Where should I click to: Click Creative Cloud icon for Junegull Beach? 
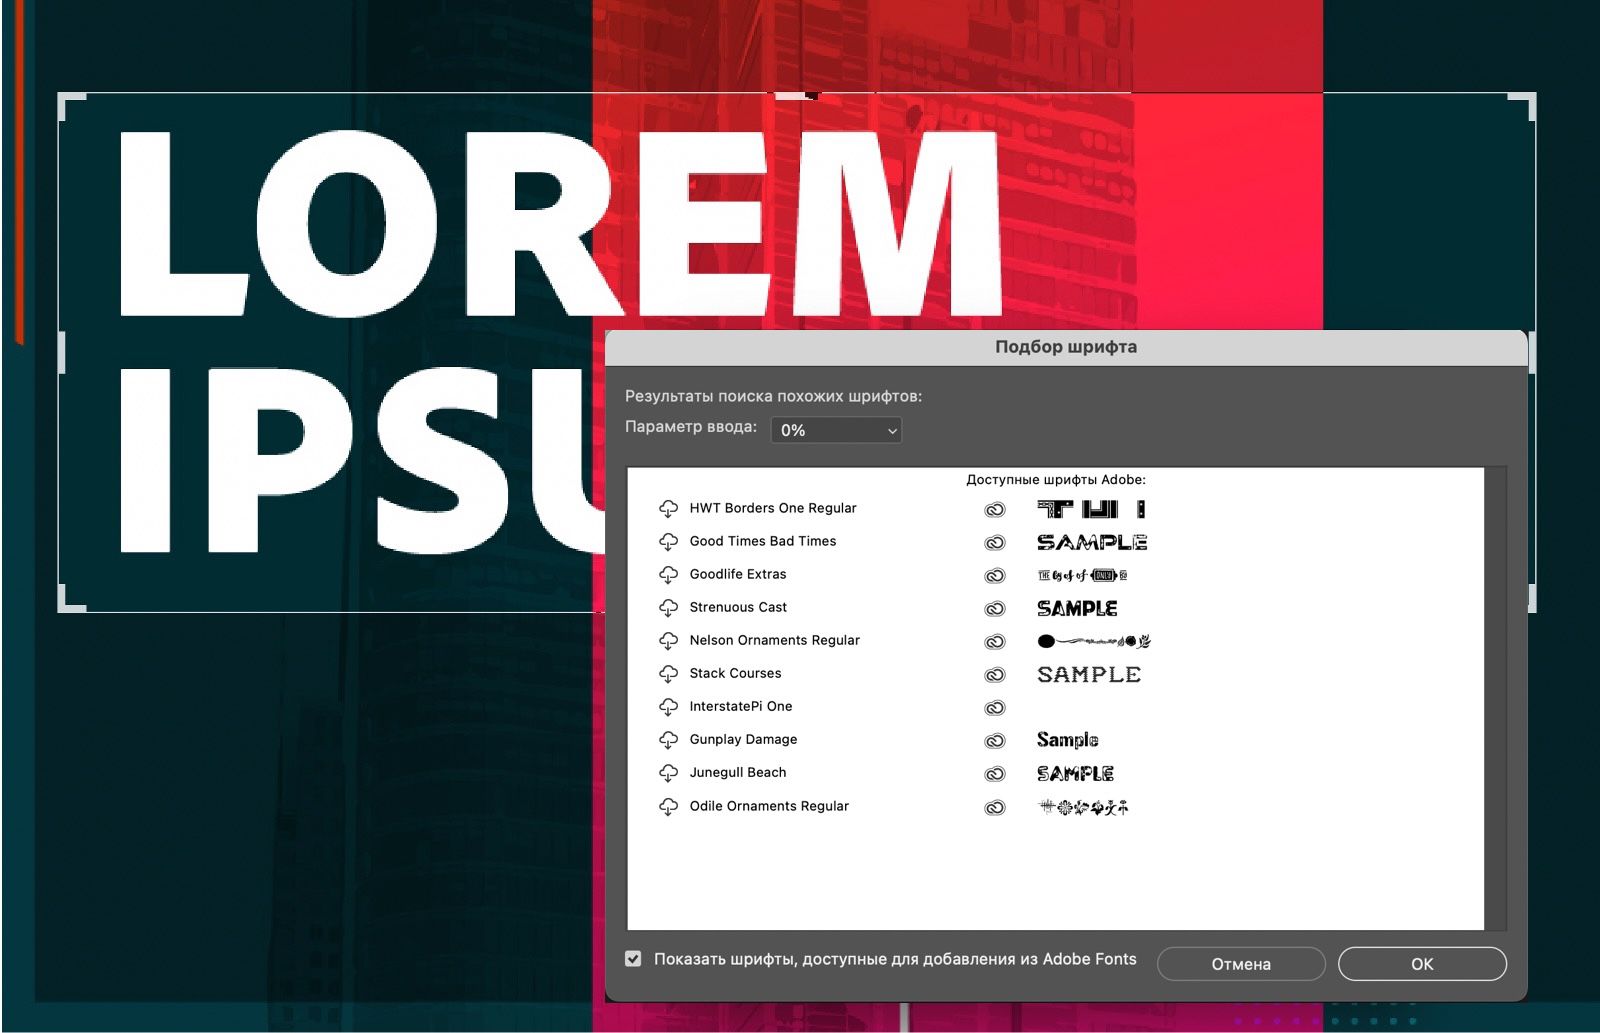click(995, 774)
